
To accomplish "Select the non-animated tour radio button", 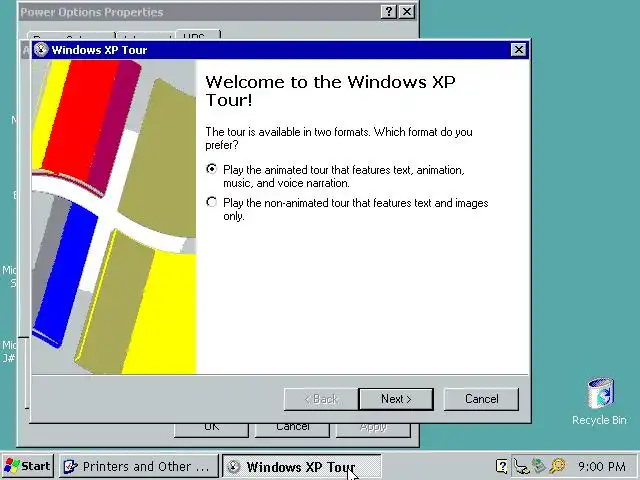I will coord(211,202).
